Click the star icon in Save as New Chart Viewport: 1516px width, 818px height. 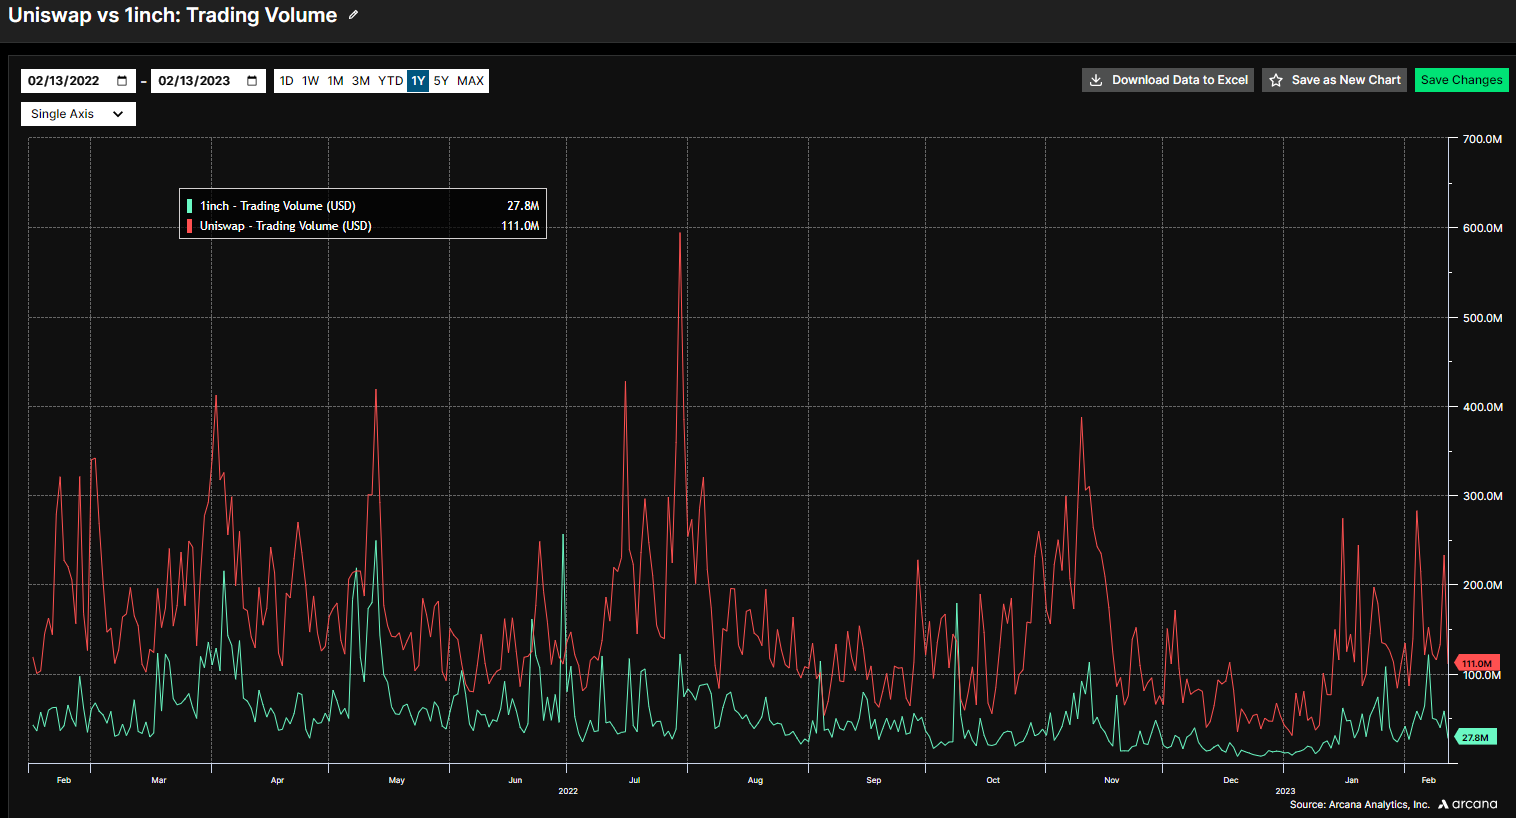click(x=1276, y=80)
